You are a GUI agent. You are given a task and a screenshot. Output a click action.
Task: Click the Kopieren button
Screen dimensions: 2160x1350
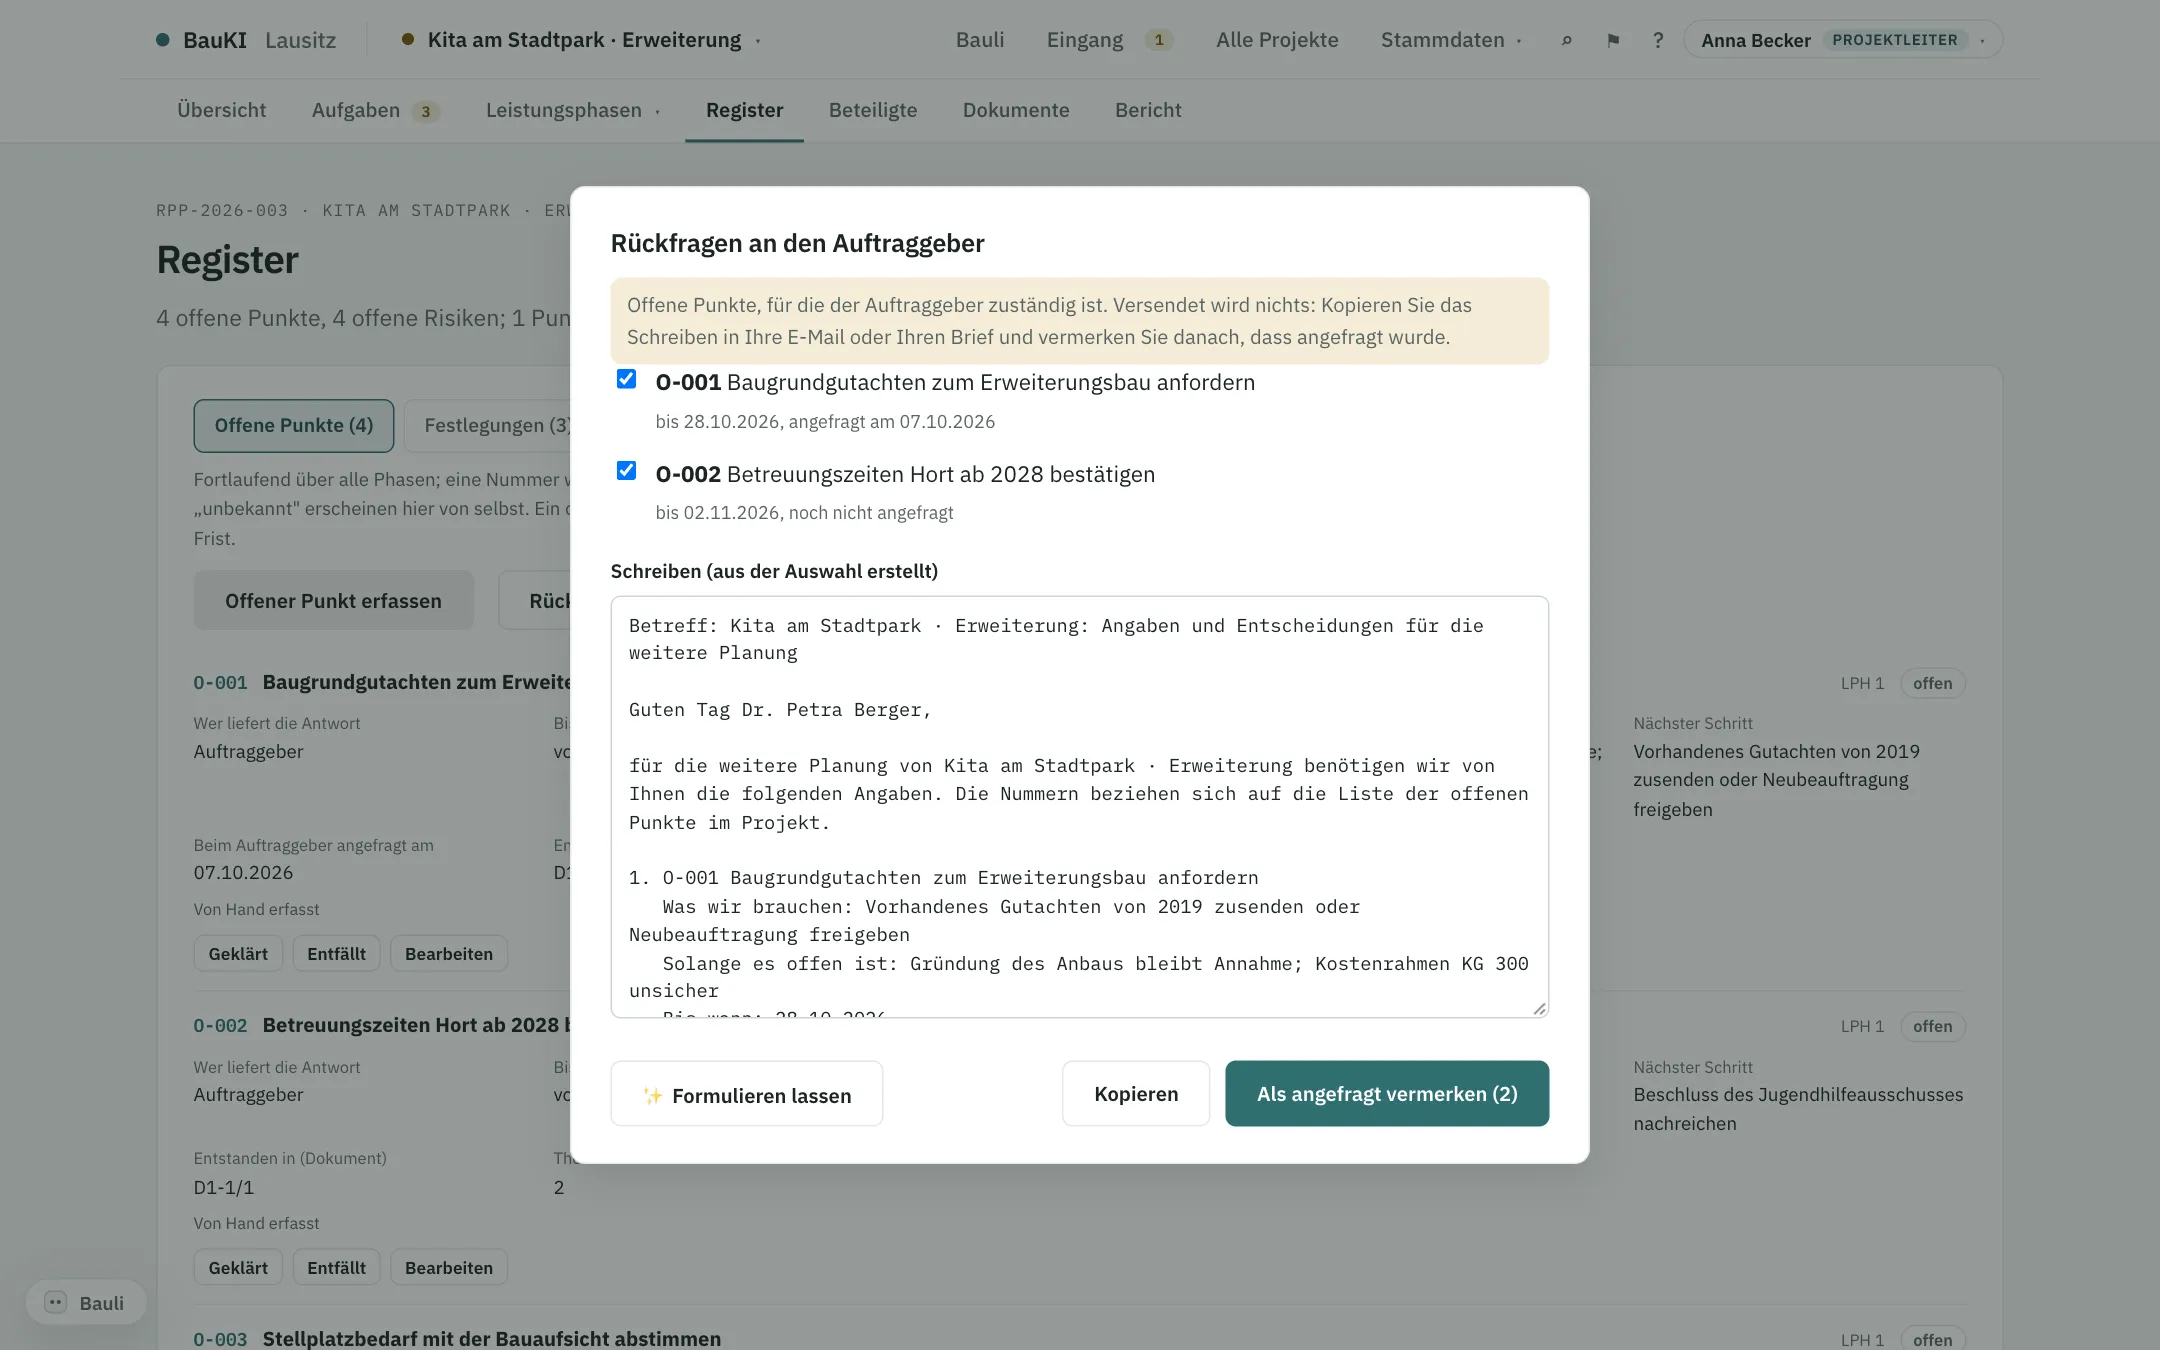[1136, 1094]
